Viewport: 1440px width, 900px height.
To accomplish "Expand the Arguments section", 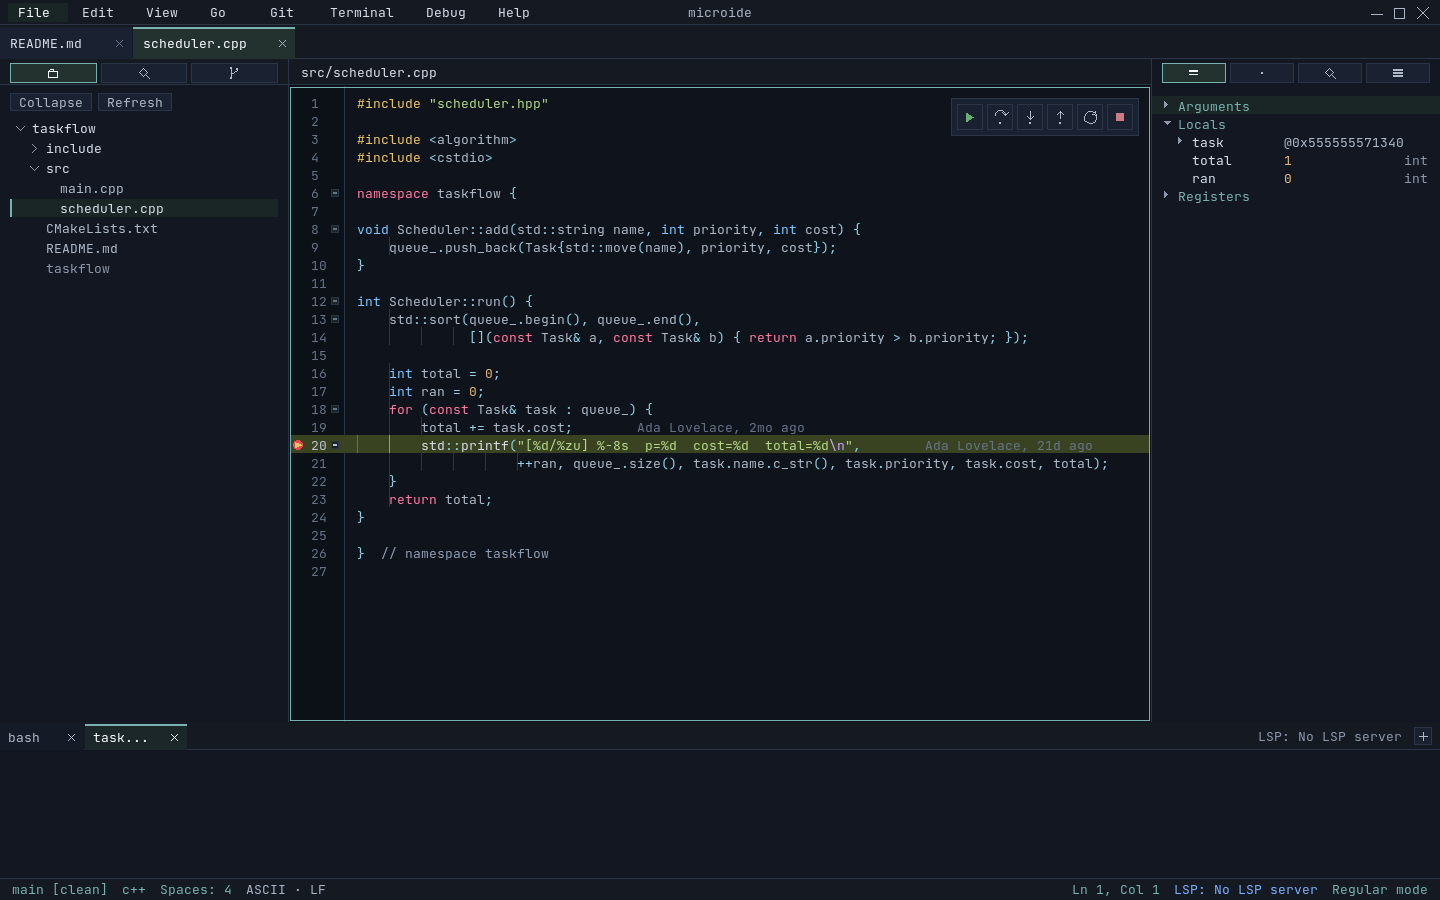I will click(1166, 105).
